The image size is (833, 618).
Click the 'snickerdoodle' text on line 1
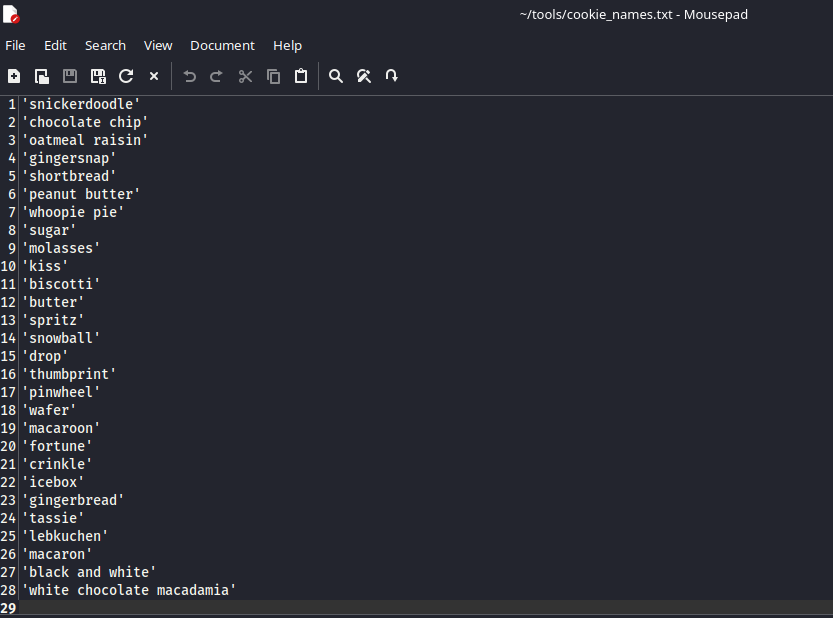(x=81, y=104)
